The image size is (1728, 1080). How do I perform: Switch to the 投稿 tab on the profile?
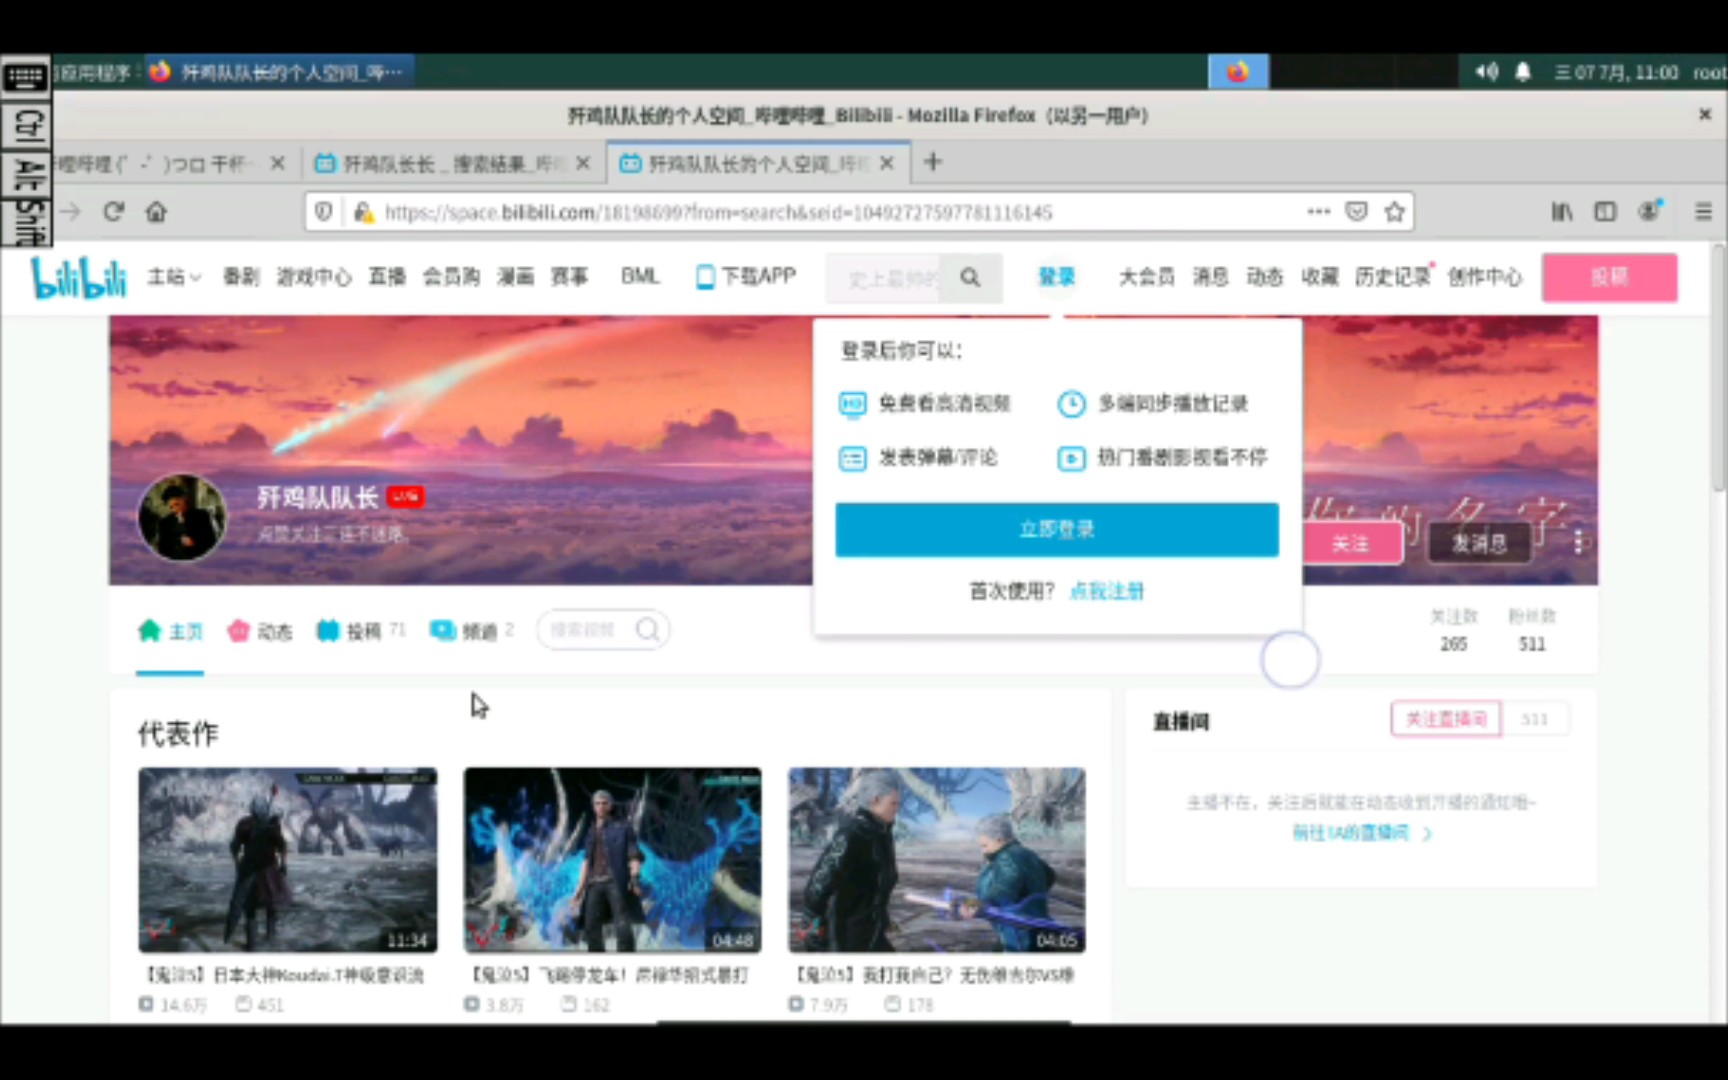tap(362, 630)
